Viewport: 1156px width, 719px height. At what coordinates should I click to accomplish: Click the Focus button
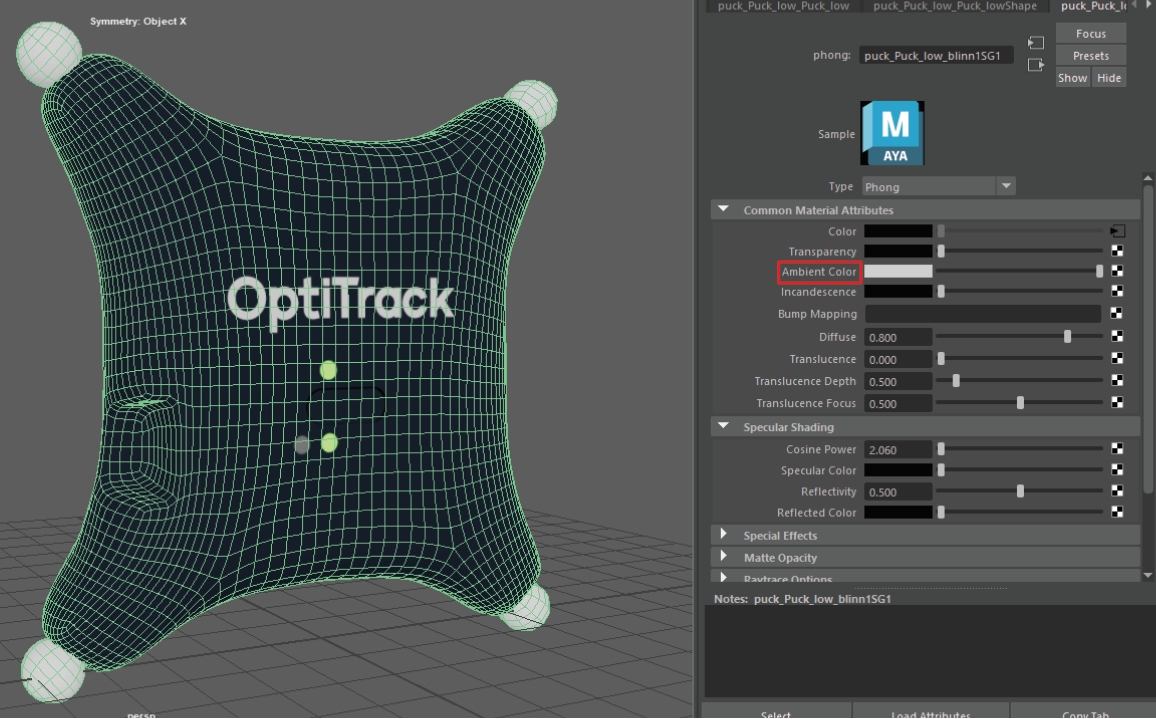click(x=1090, y=34)
